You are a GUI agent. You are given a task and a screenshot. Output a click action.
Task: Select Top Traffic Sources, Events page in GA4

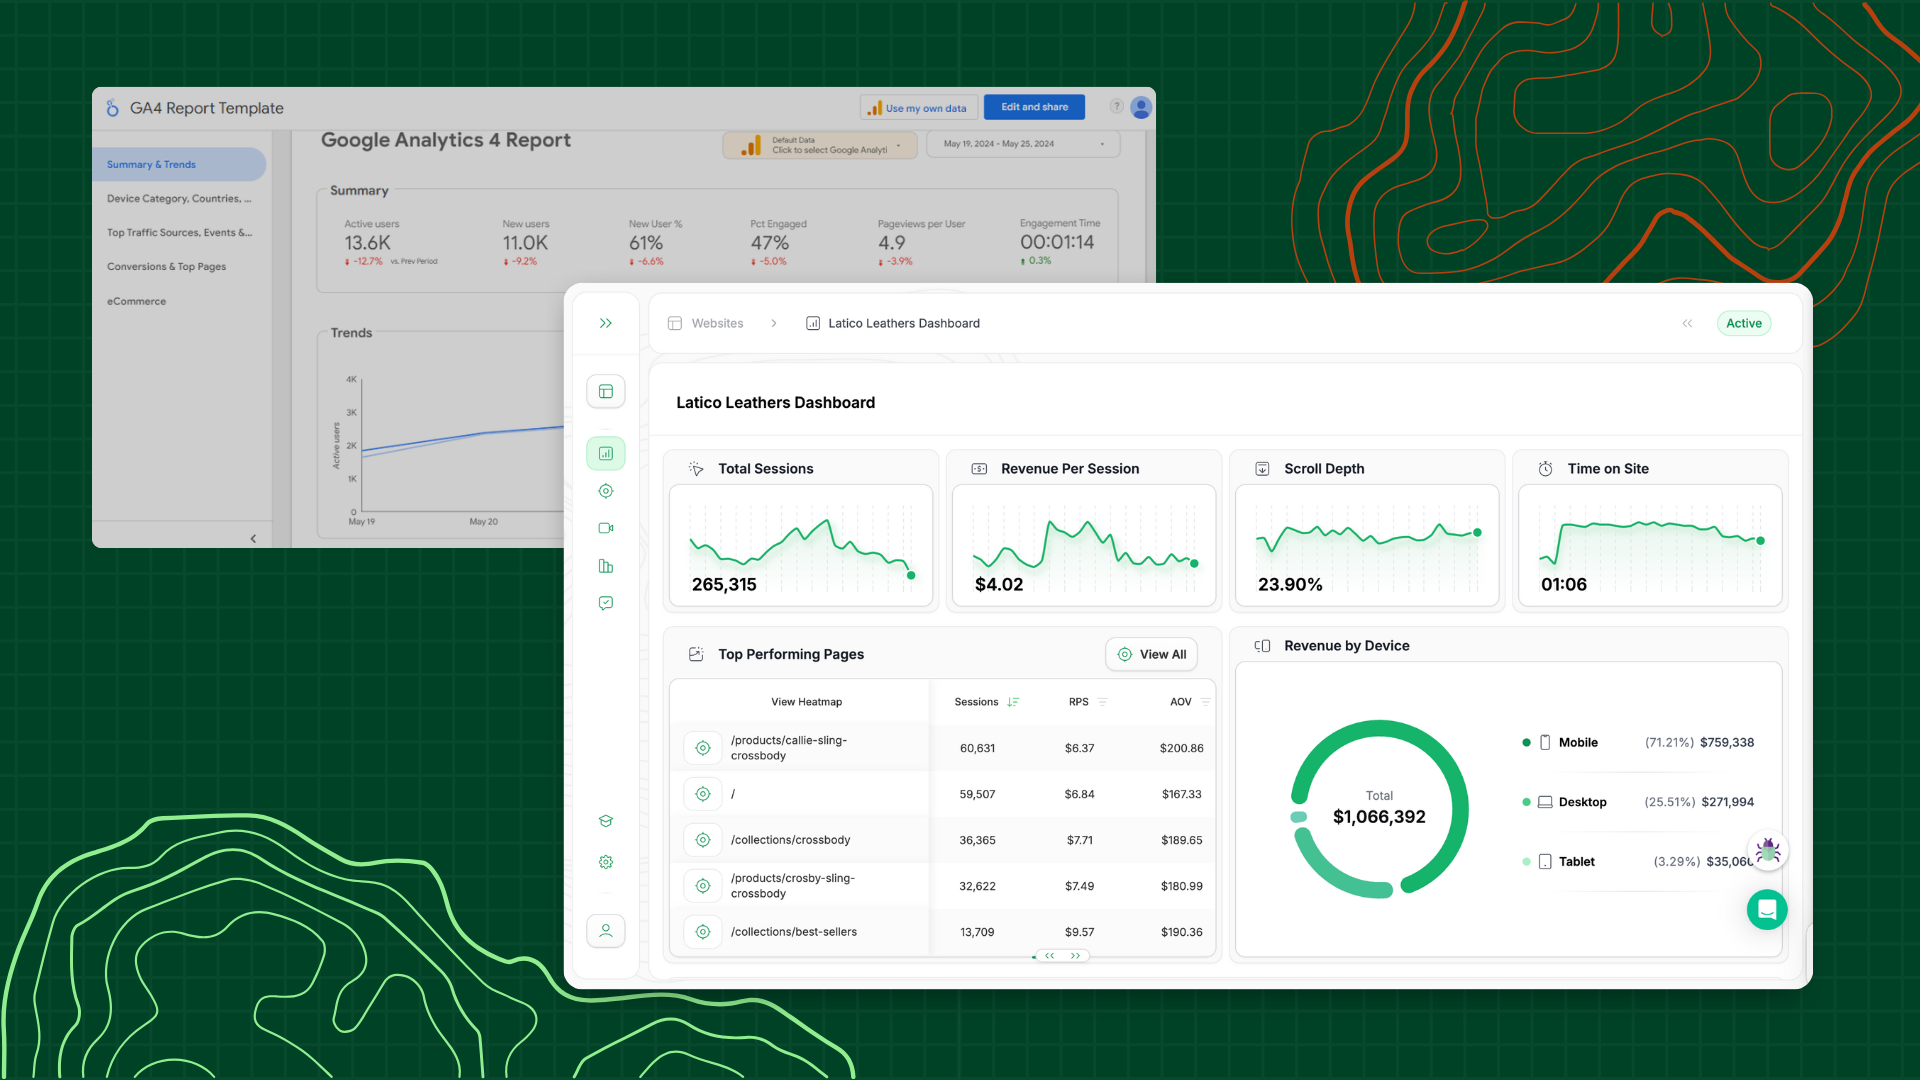point(179,232)
